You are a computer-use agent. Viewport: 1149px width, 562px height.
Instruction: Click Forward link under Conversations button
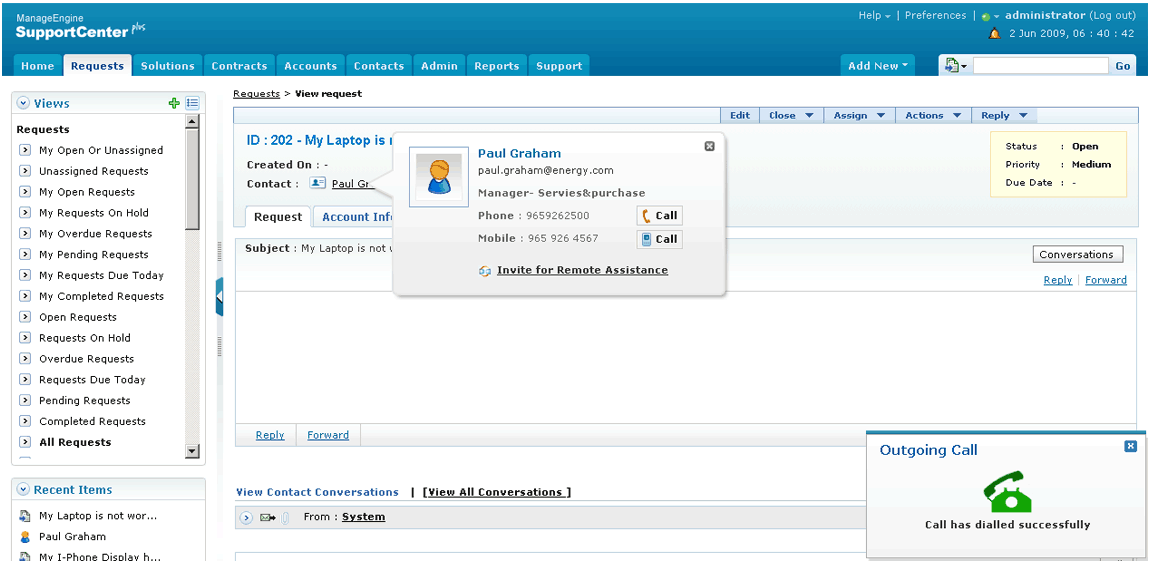(1106, 280)
